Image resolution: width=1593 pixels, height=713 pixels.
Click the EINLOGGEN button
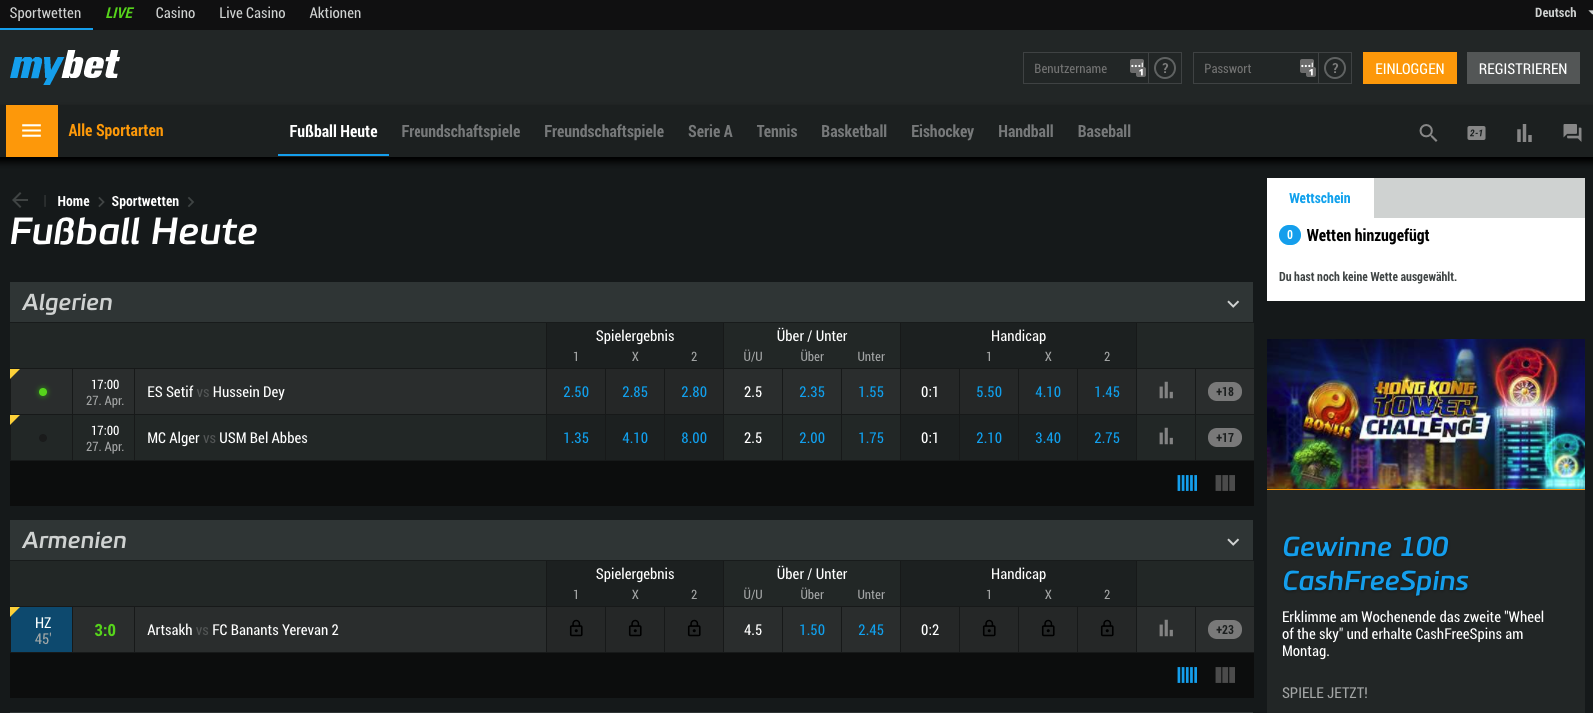point(1409,68)
